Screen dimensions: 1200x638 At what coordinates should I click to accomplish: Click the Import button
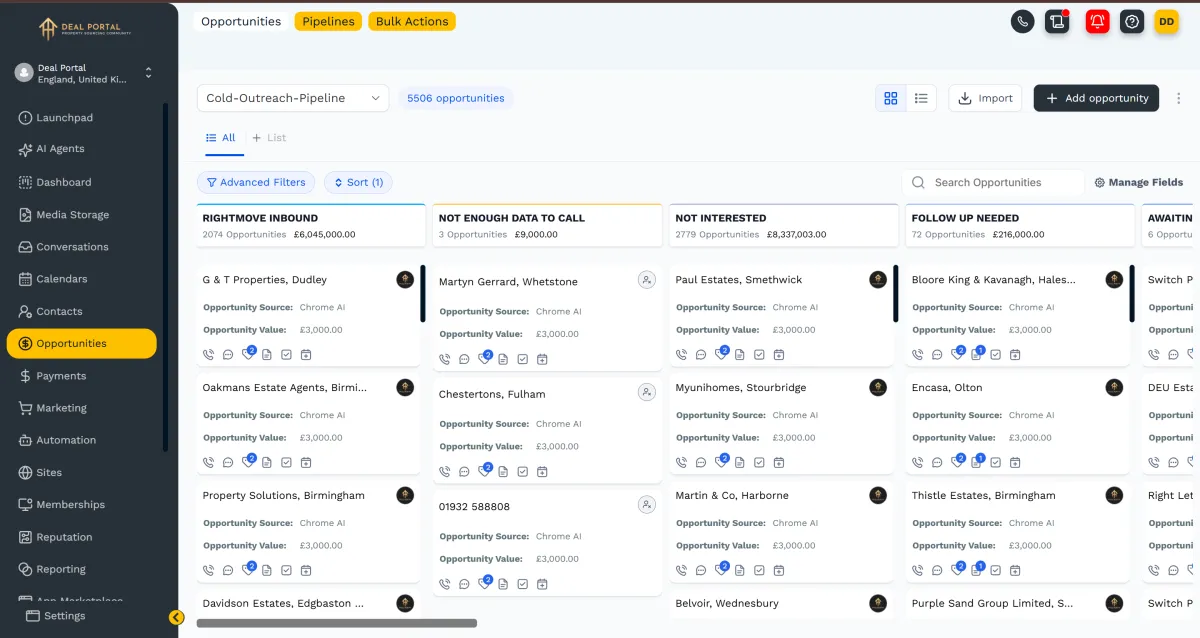coord(985,98)
